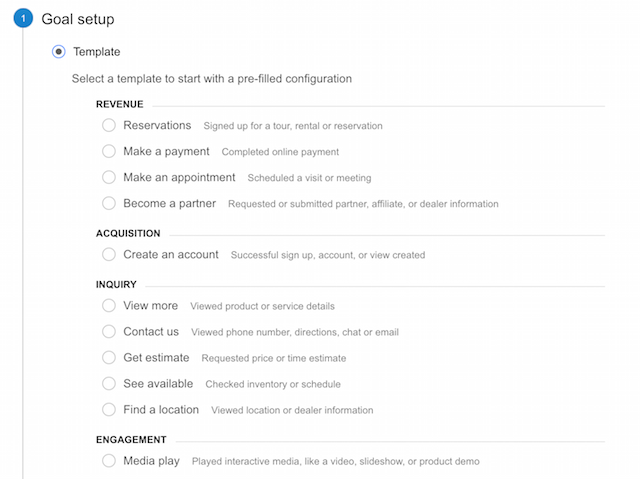Click the ENGAGEMENT section header
This screenshot has height=479, width=640.
tap(131, 440)
